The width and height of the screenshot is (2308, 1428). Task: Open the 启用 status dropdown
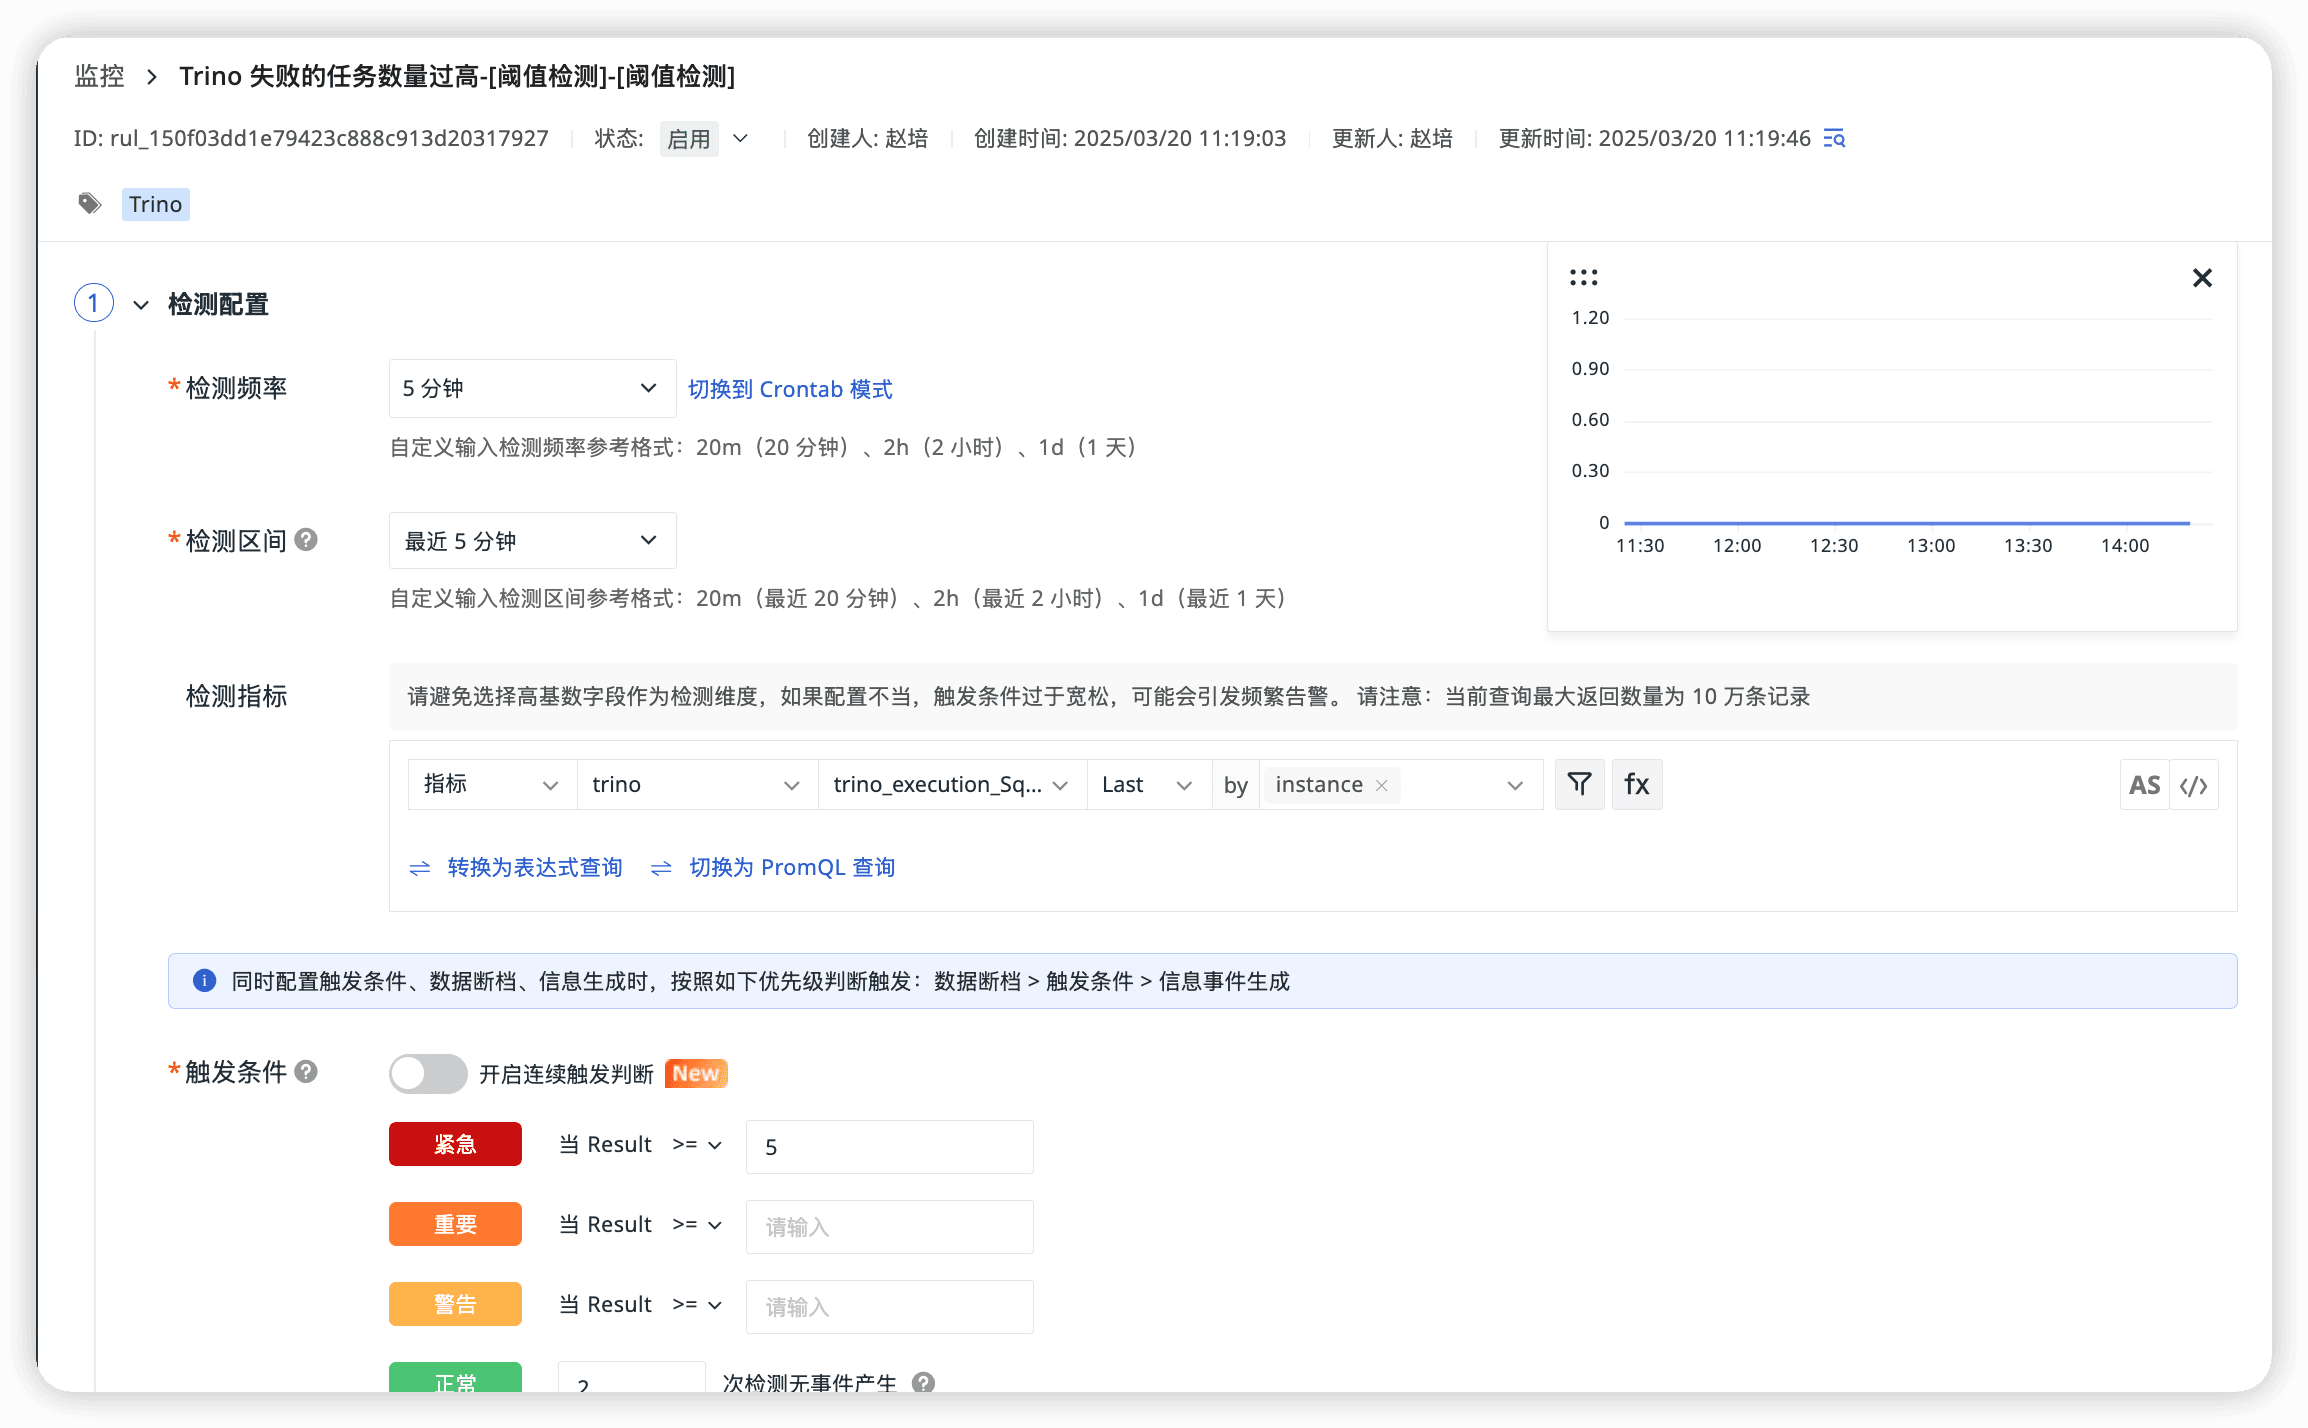[705, 138]
